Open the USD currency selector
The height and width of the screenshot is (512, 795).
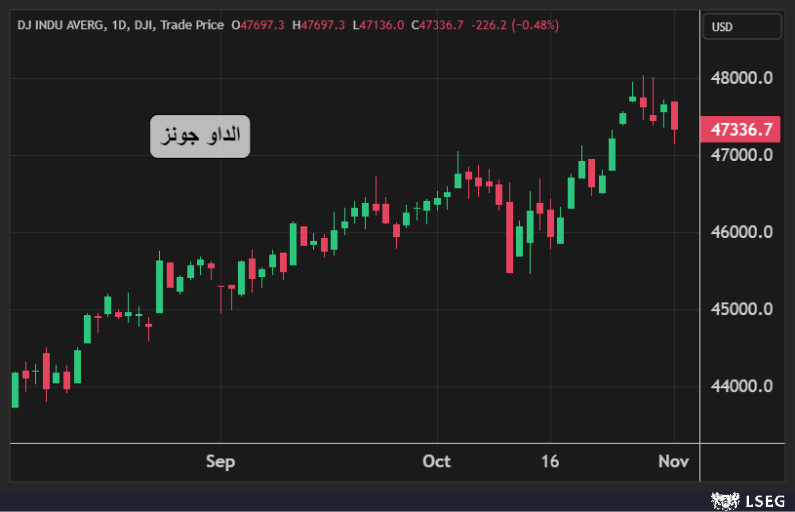pyautogui.click(x=741, y=27)
